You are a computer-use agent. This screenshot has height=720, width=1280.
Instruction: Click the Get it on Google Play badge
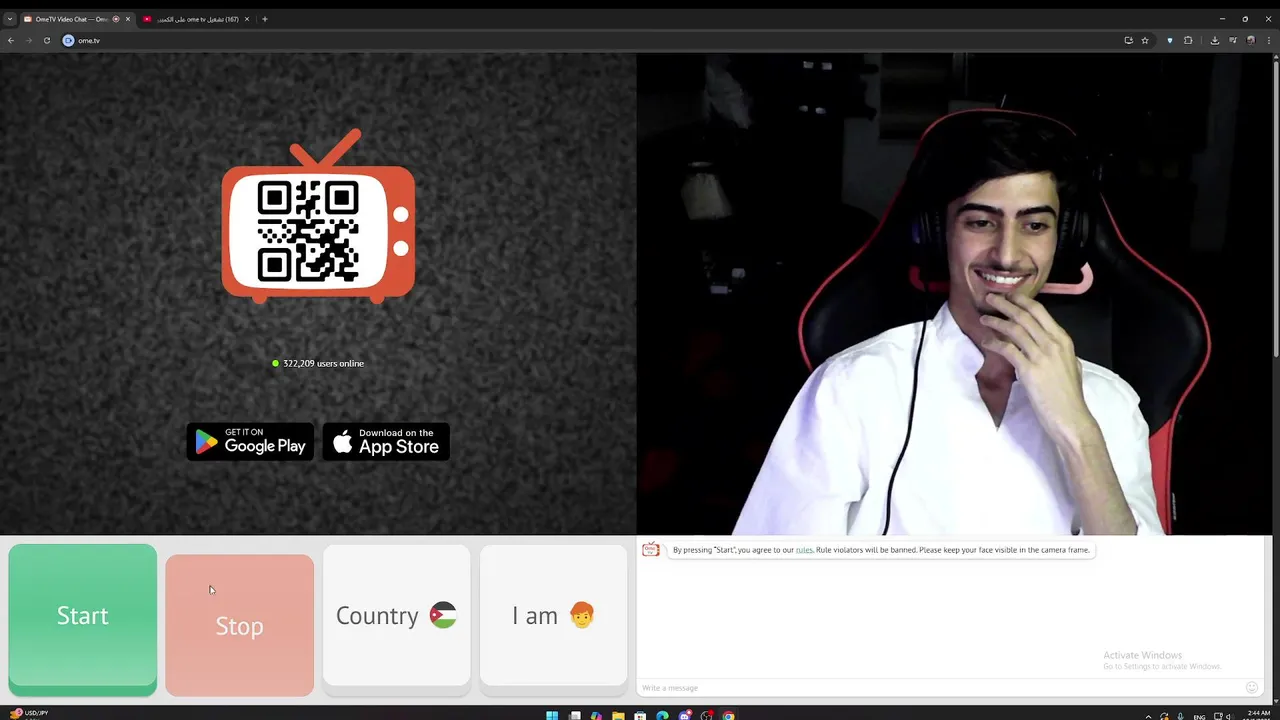[250, 442]
